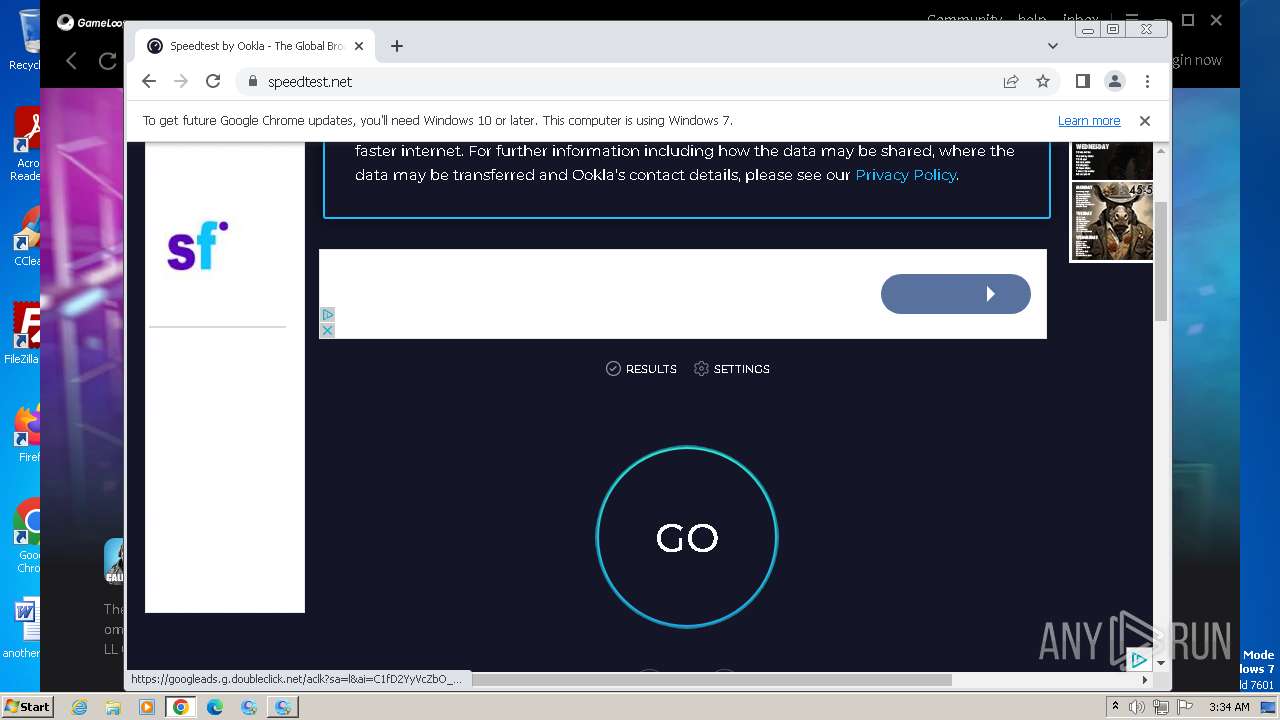
Task: Select first GameLoop taskbar icon
Action: coord(249,707)
